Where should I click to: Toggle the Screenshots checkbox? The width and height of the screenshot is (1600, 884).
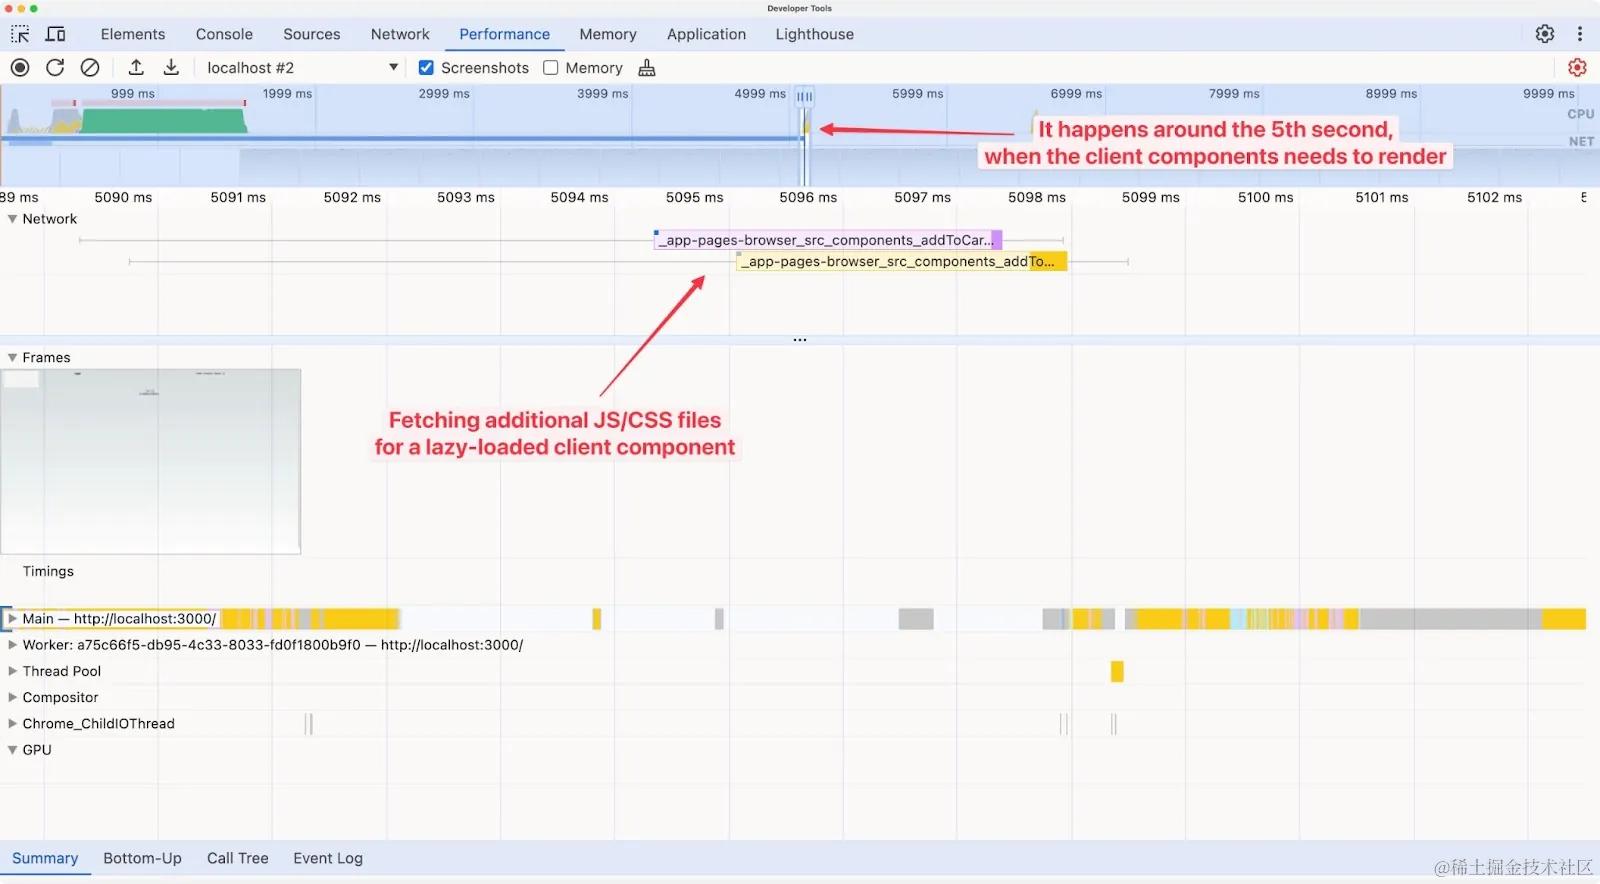(x=426, y=67)
